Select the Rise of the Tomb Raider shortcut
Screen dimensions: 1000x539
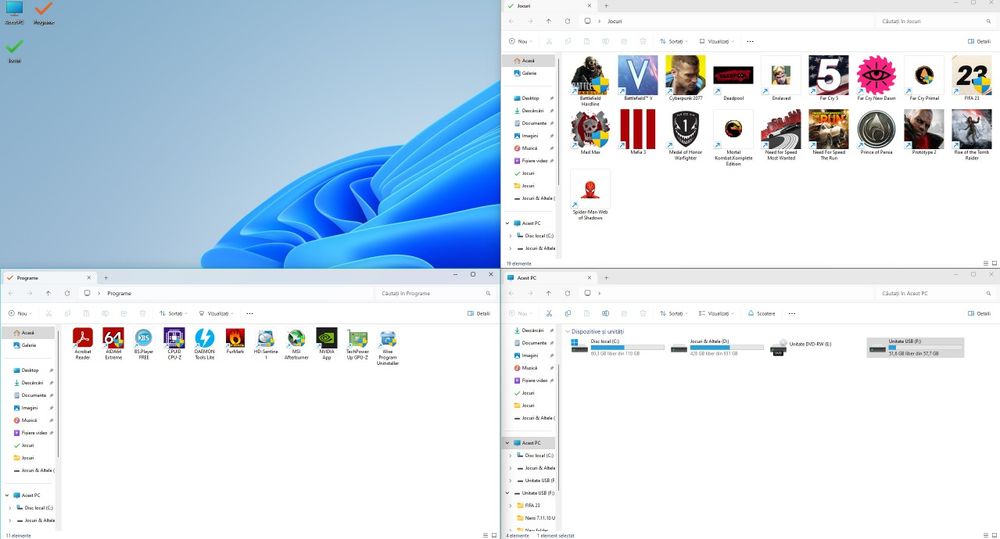pos(971,135)
